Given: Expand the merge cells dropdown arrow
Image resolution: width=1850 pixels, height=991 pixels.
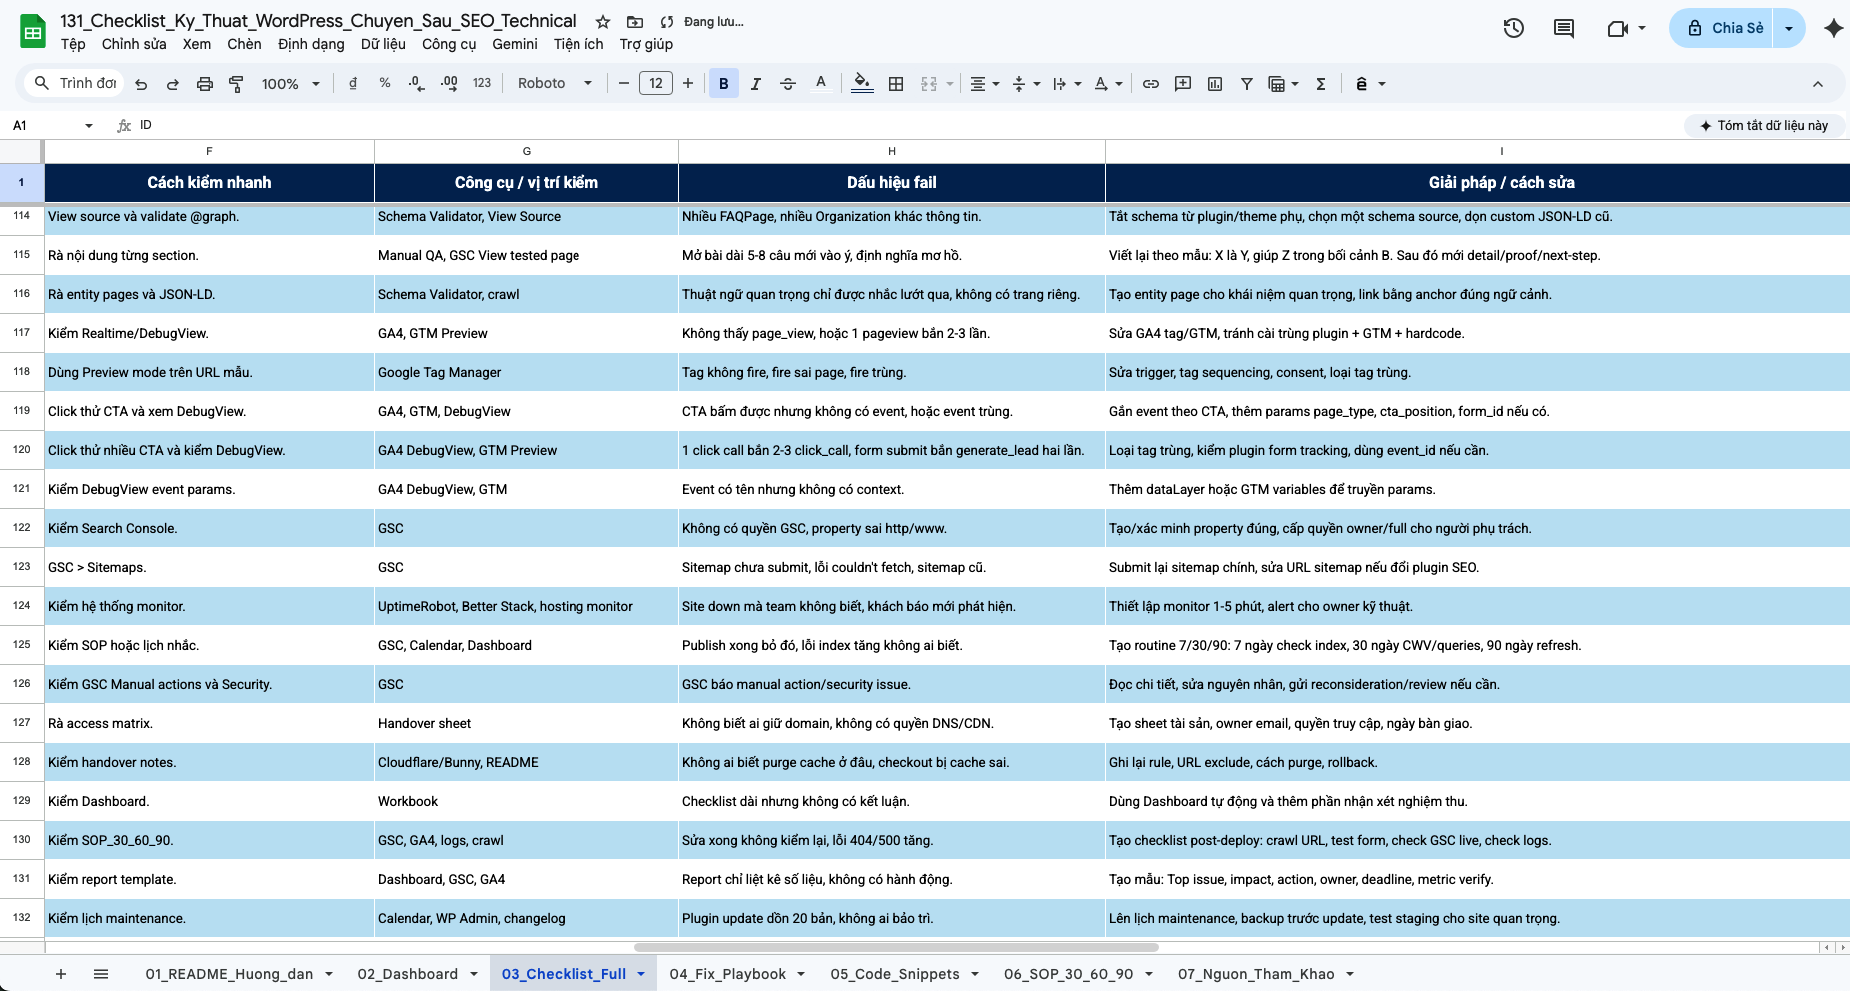Looking at the screenshot, I should (x=950, y=84).
